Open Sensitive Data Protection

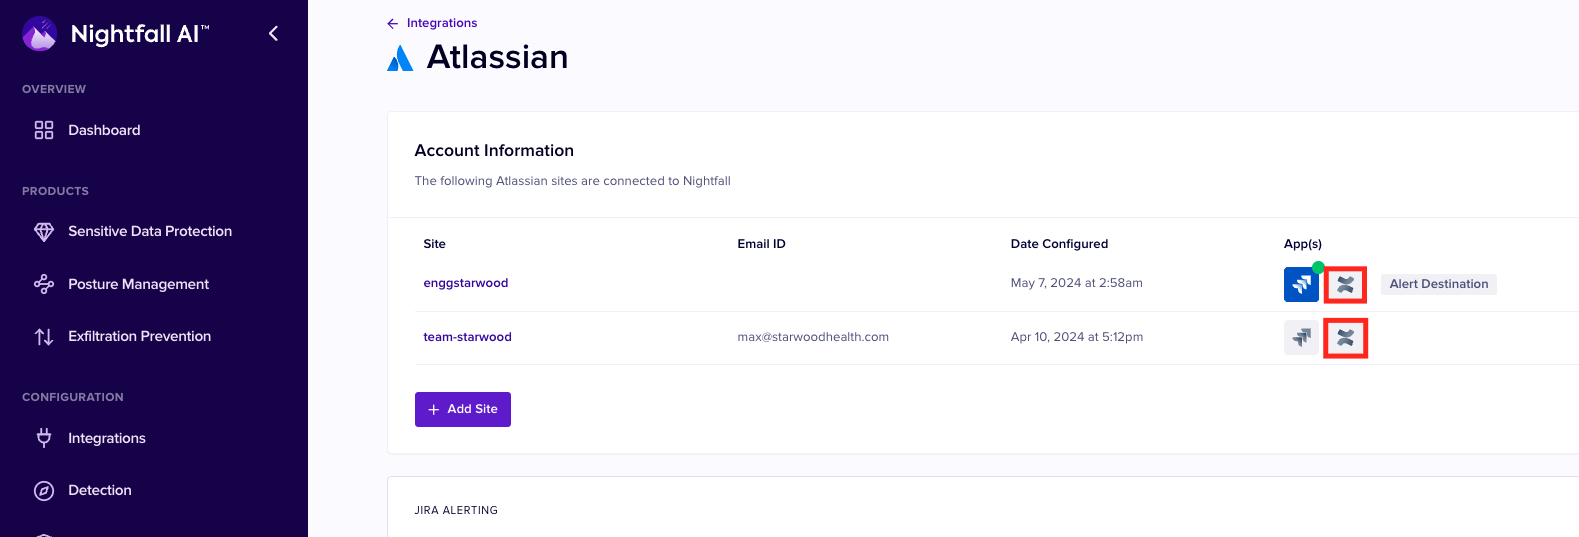(x=150, y=231)
